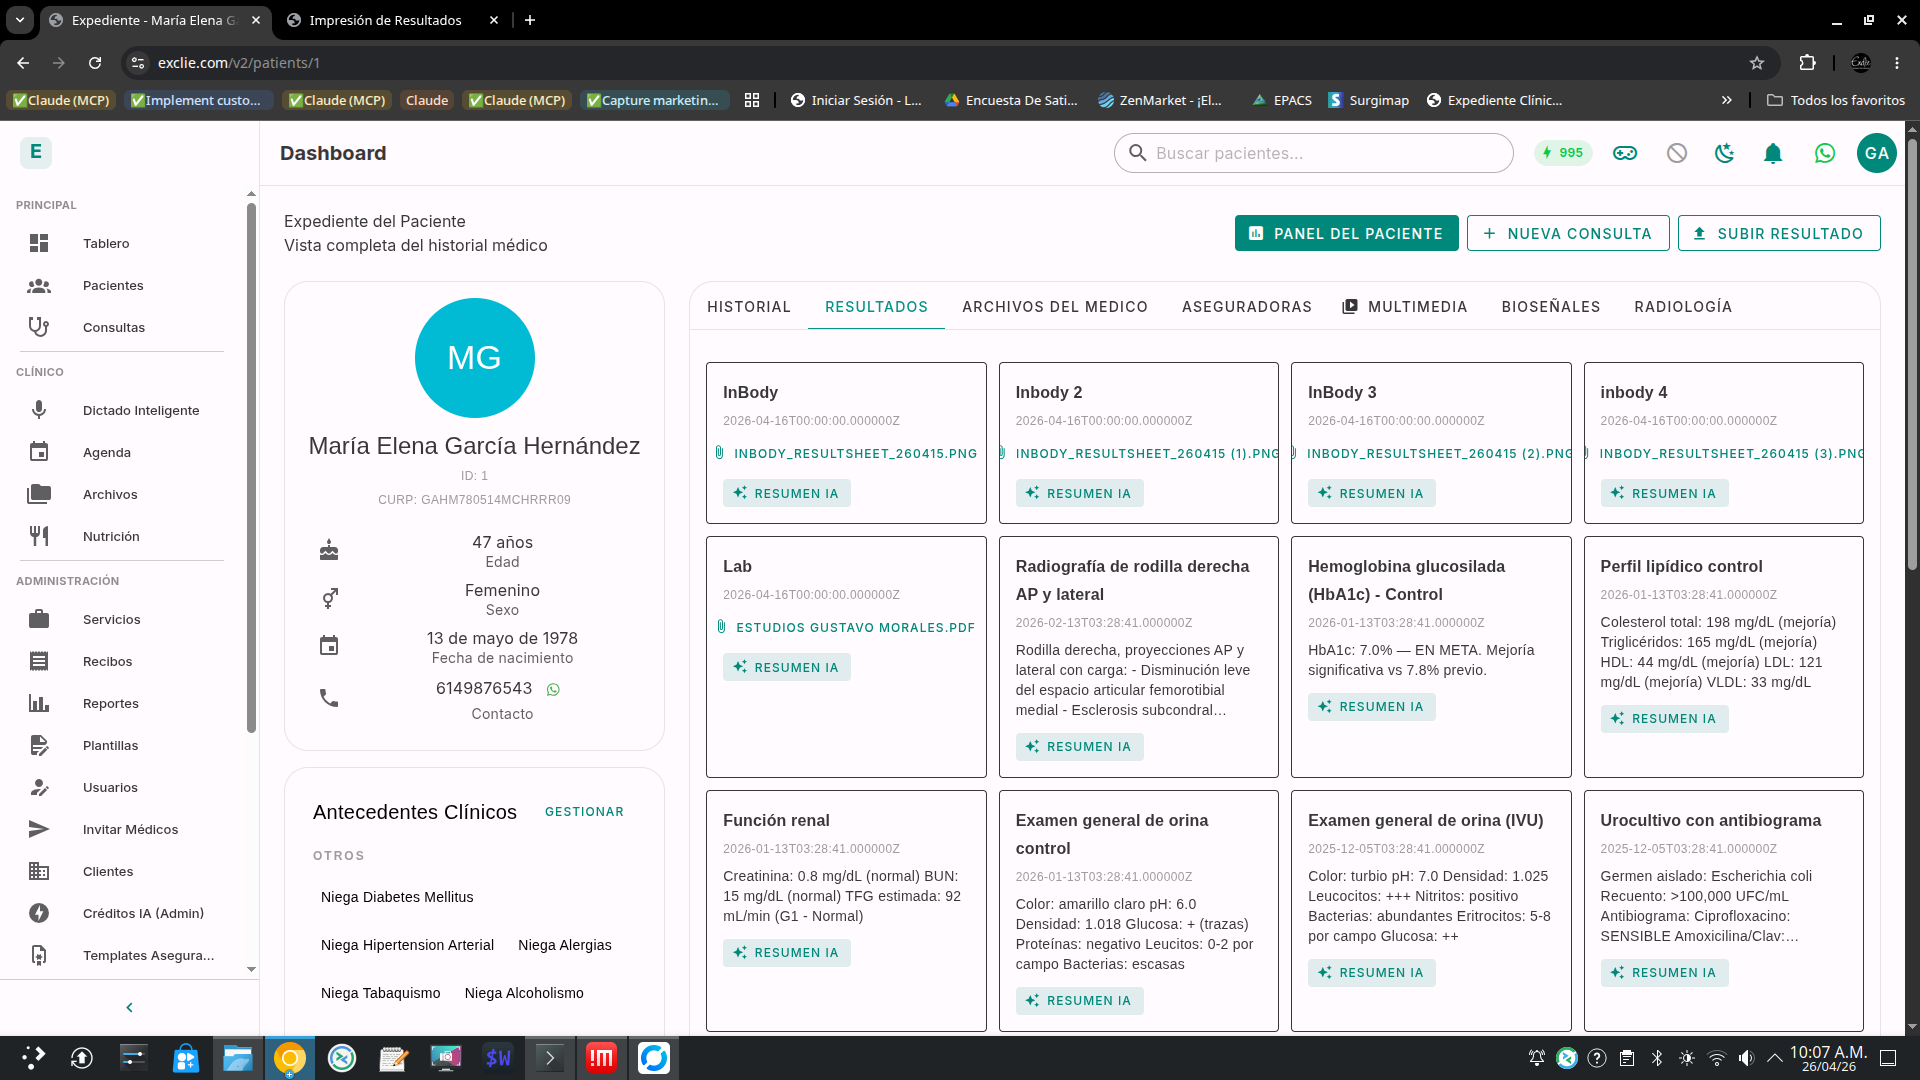Click the WhatsApp icon in top header

[x=1824, y=153]
